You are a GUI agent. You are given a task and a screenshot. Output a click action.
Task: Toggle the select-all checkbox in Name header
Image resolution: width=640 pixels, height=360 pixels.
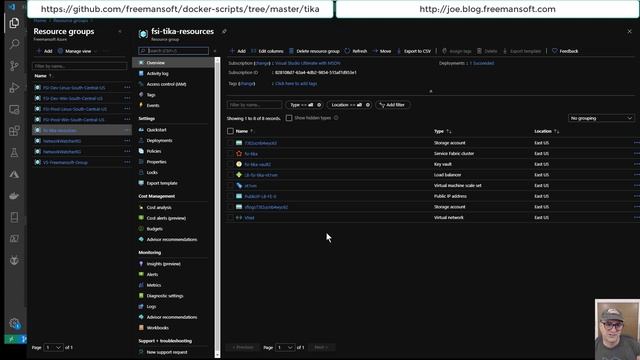click(x=230, y=131)
